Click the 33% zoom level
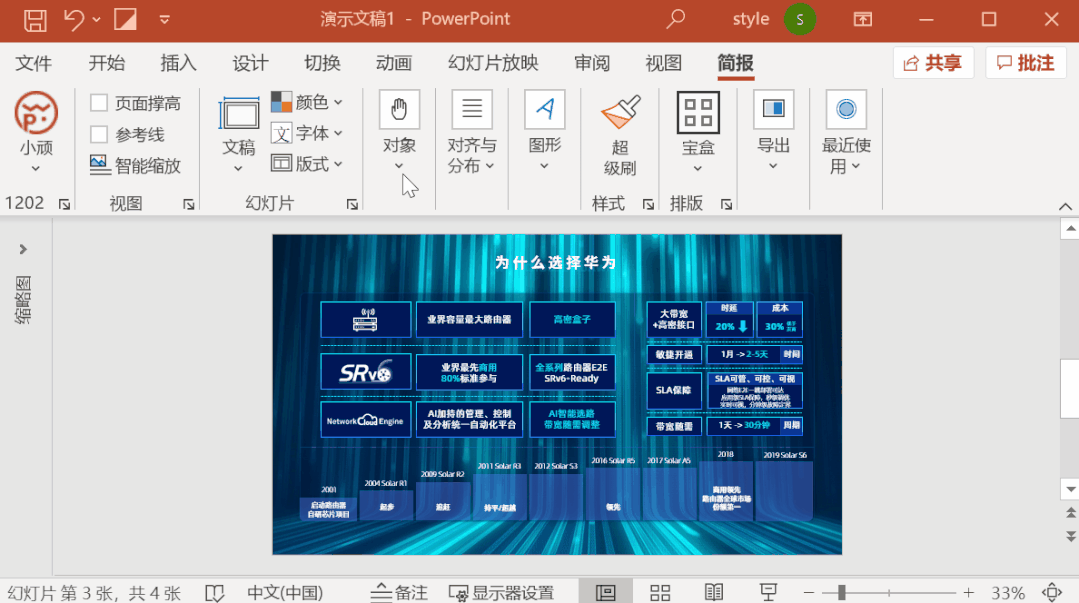 pyautogui.click(x=1007, y=593)
